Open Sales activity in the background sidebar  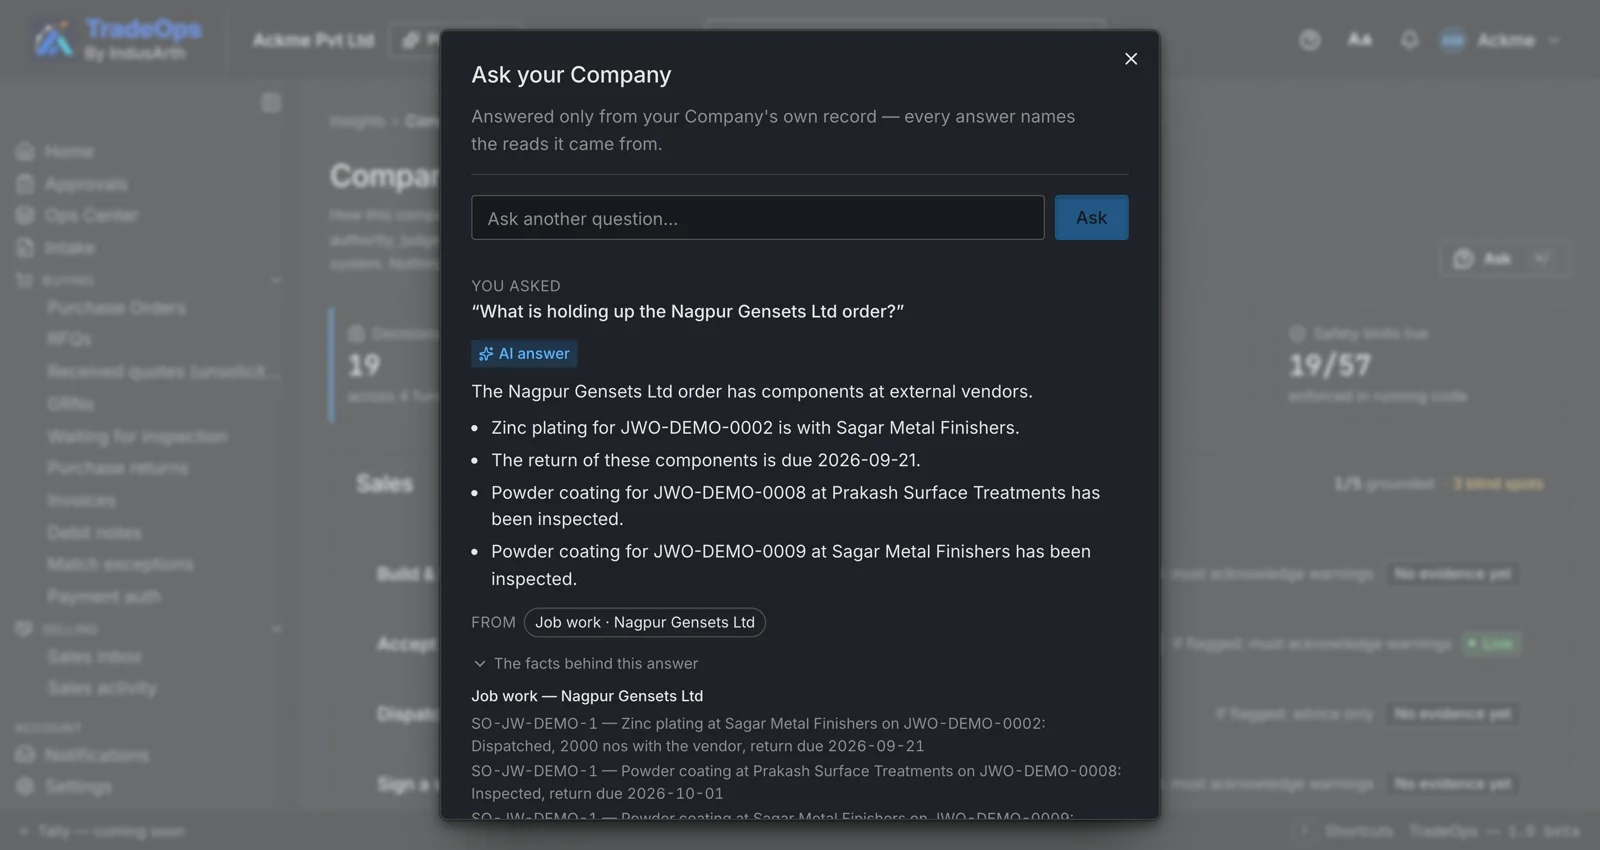tap(102, 689)
